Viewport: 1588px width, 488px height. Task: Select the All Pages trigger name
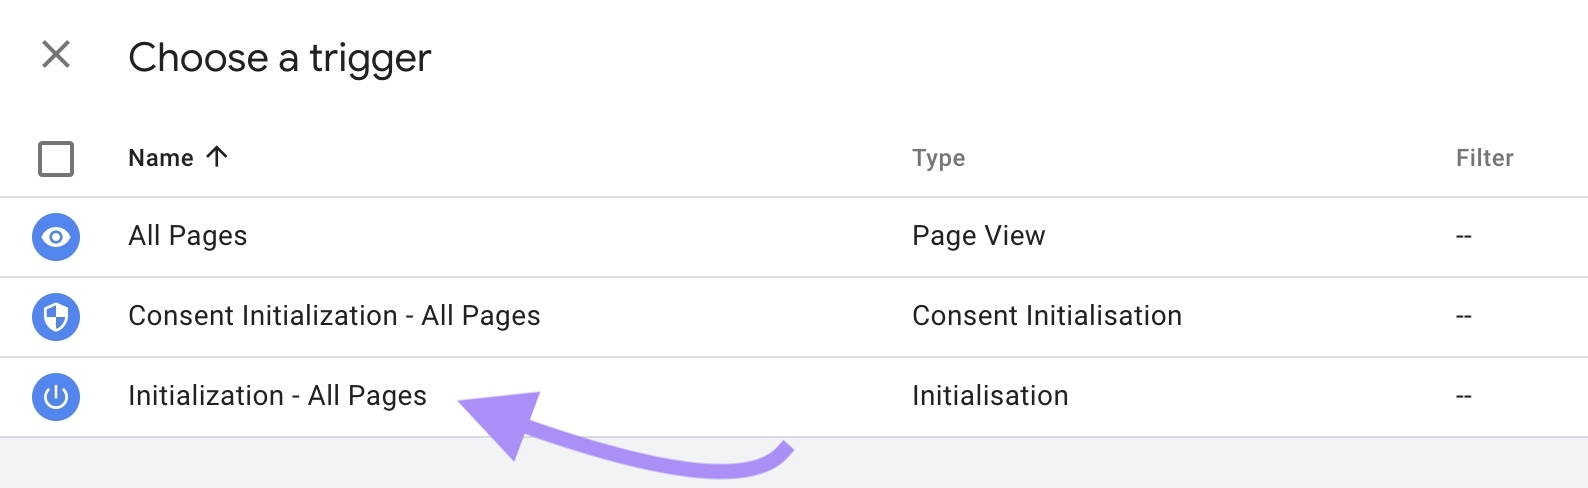point(188,236)
